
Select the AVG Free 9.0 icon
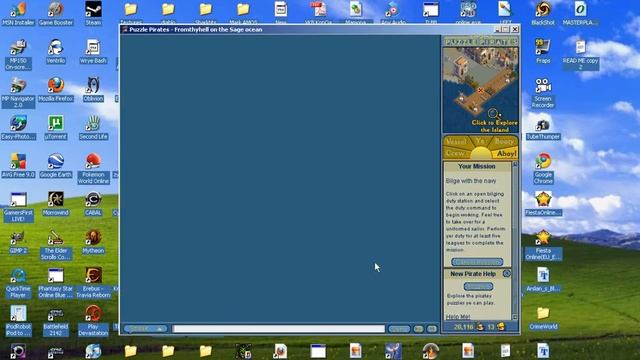pyautogui.click(x=18, y=165)
